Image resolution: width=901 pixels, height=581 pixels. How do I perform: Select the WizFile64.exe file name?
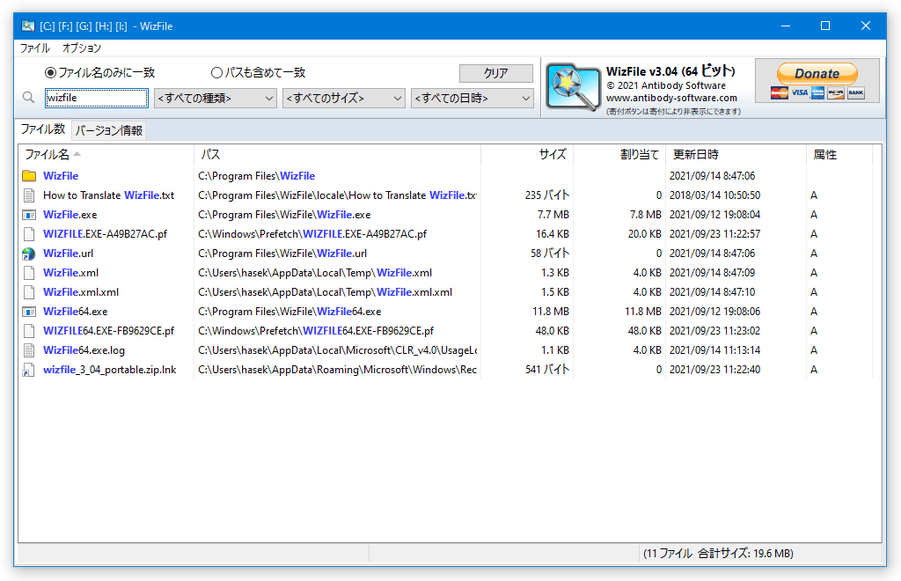75,311
